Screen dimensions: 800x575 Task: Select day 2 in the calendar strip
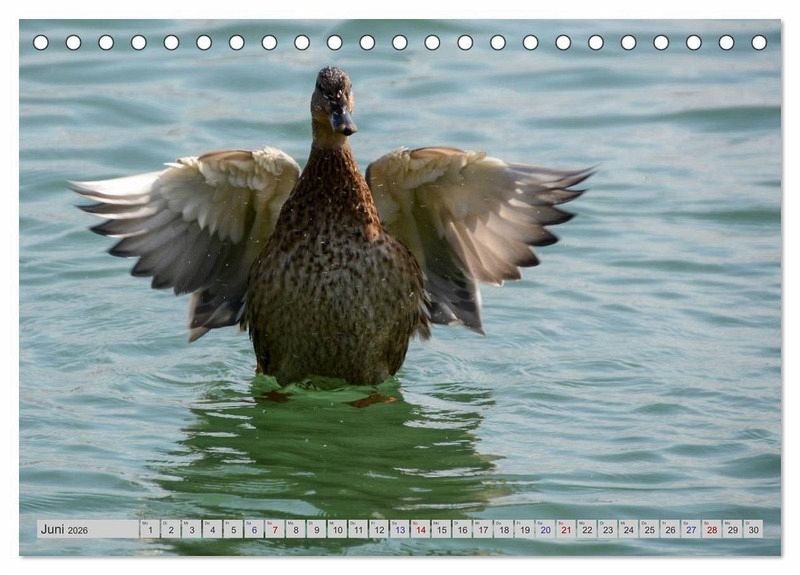click(171, 529)
